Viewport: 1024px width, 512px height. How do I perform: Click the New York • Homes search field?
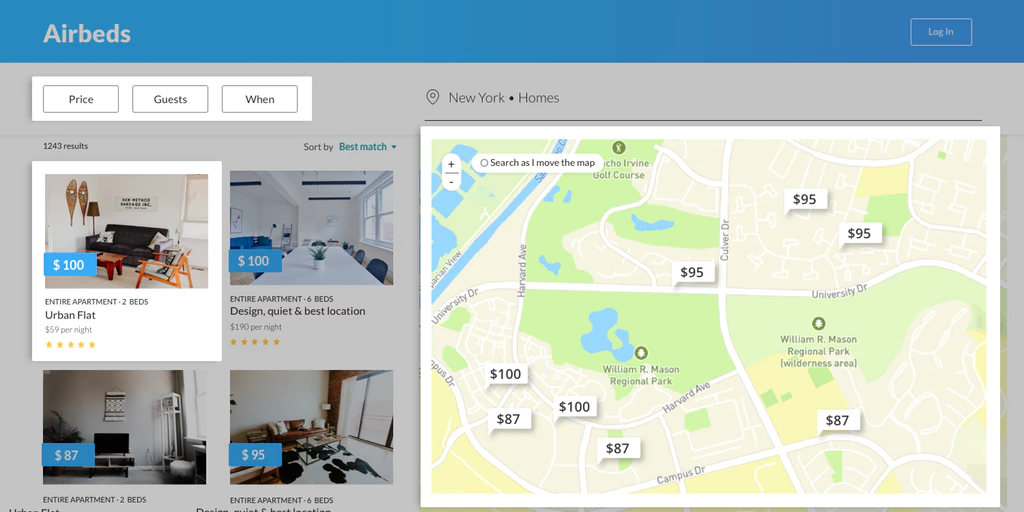(703, 99)
